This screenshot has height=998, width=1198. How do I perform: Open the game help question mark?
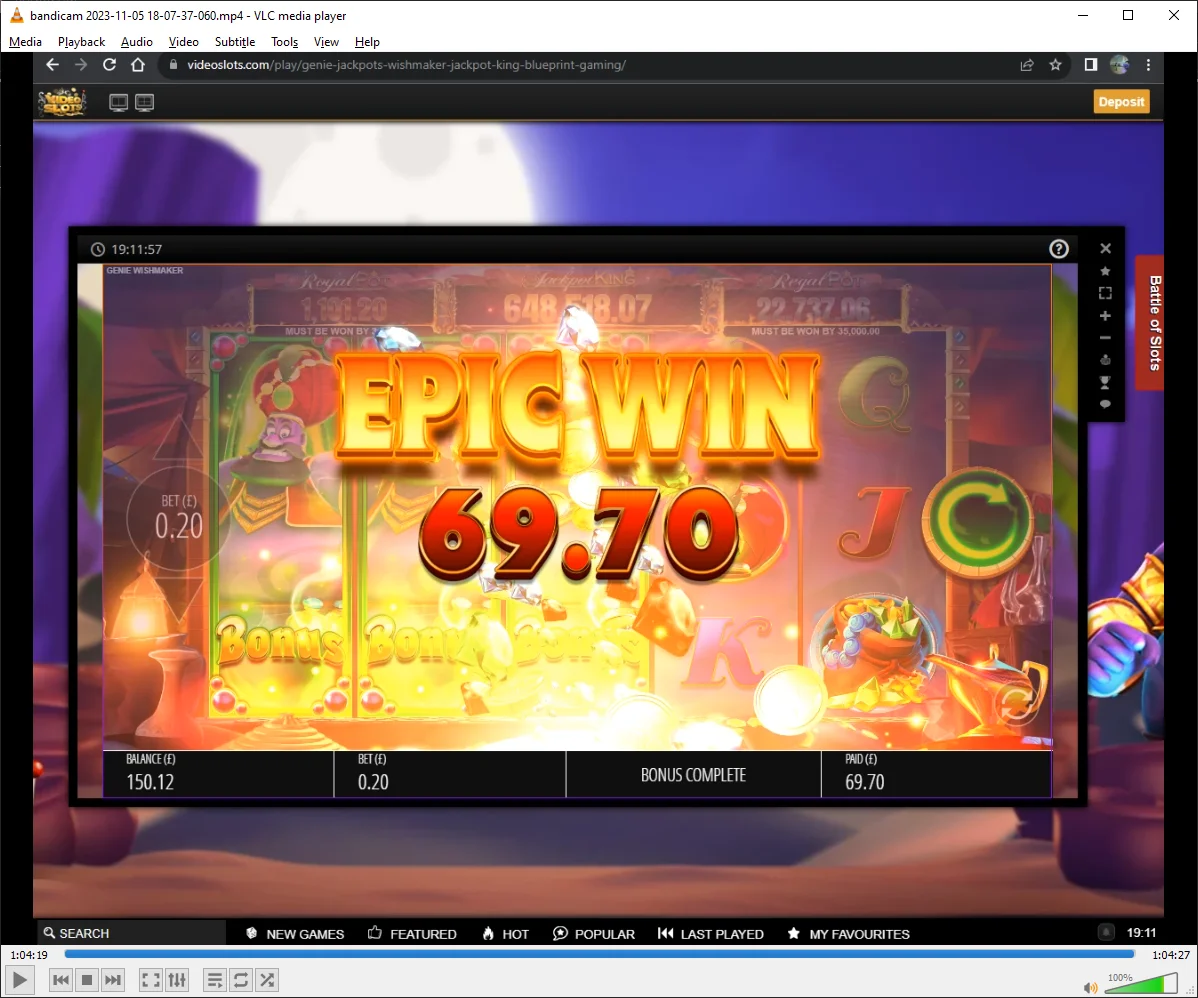[1058, 249]
